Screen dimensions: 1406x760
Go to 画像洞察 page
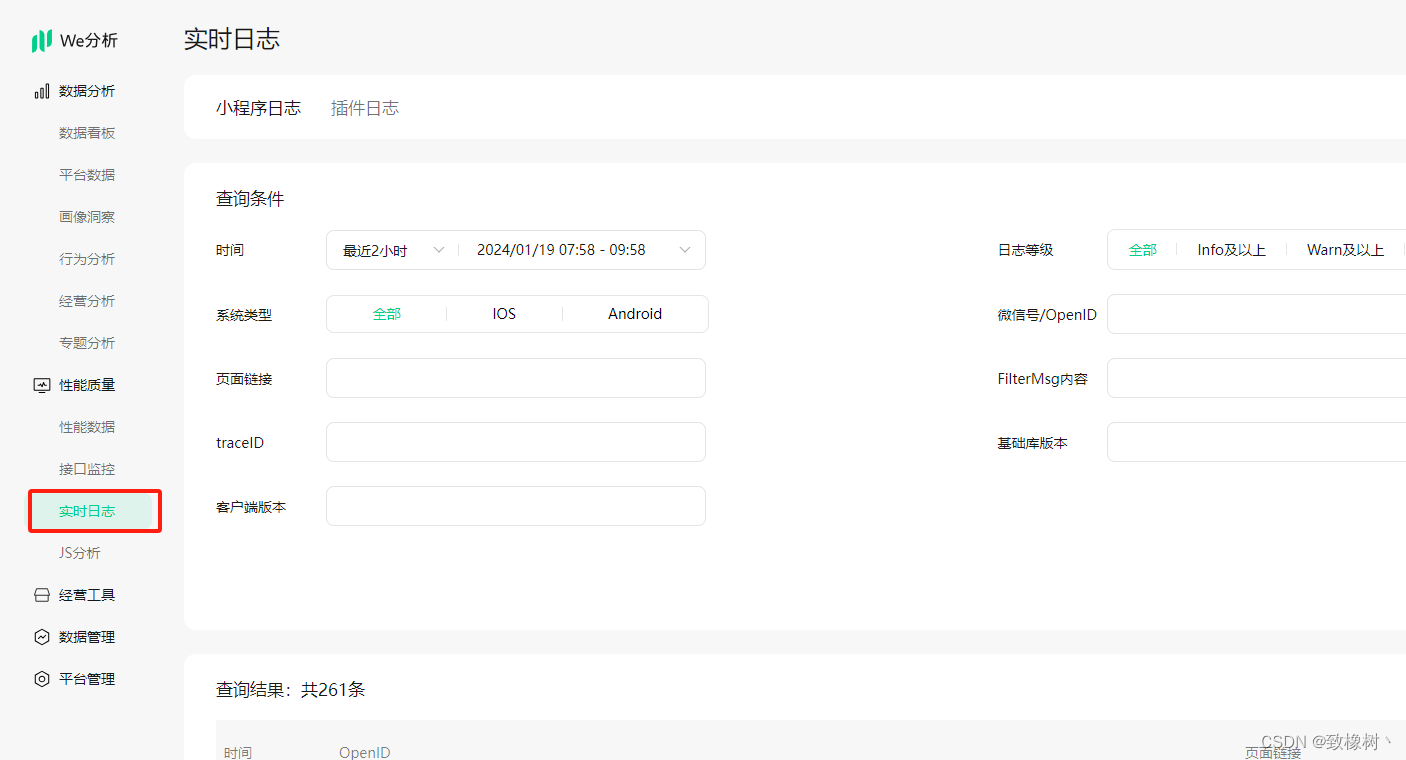[87, 217]
